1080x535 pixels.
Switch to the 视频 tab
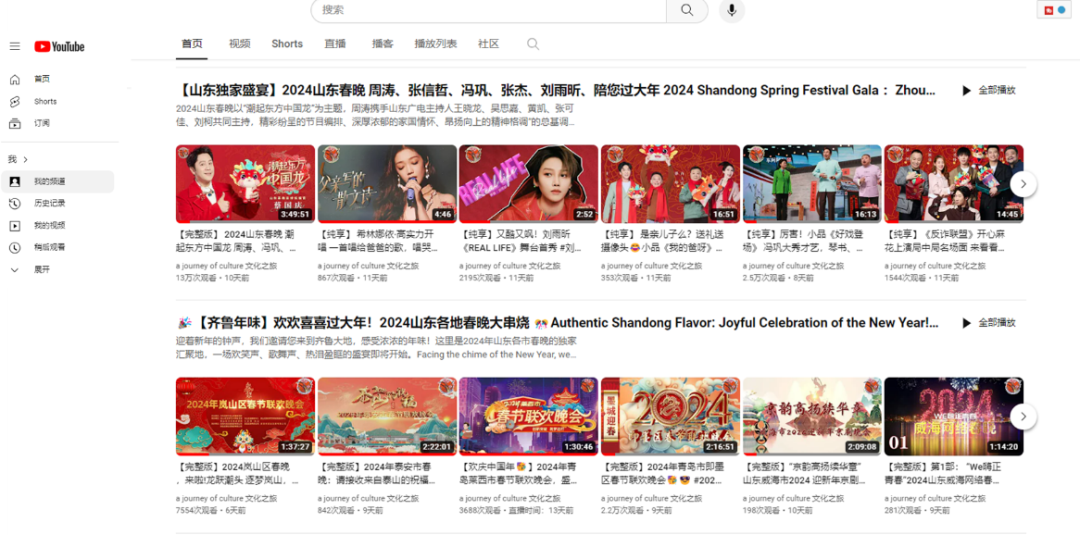pyautogui.click(x=240, y=43)
